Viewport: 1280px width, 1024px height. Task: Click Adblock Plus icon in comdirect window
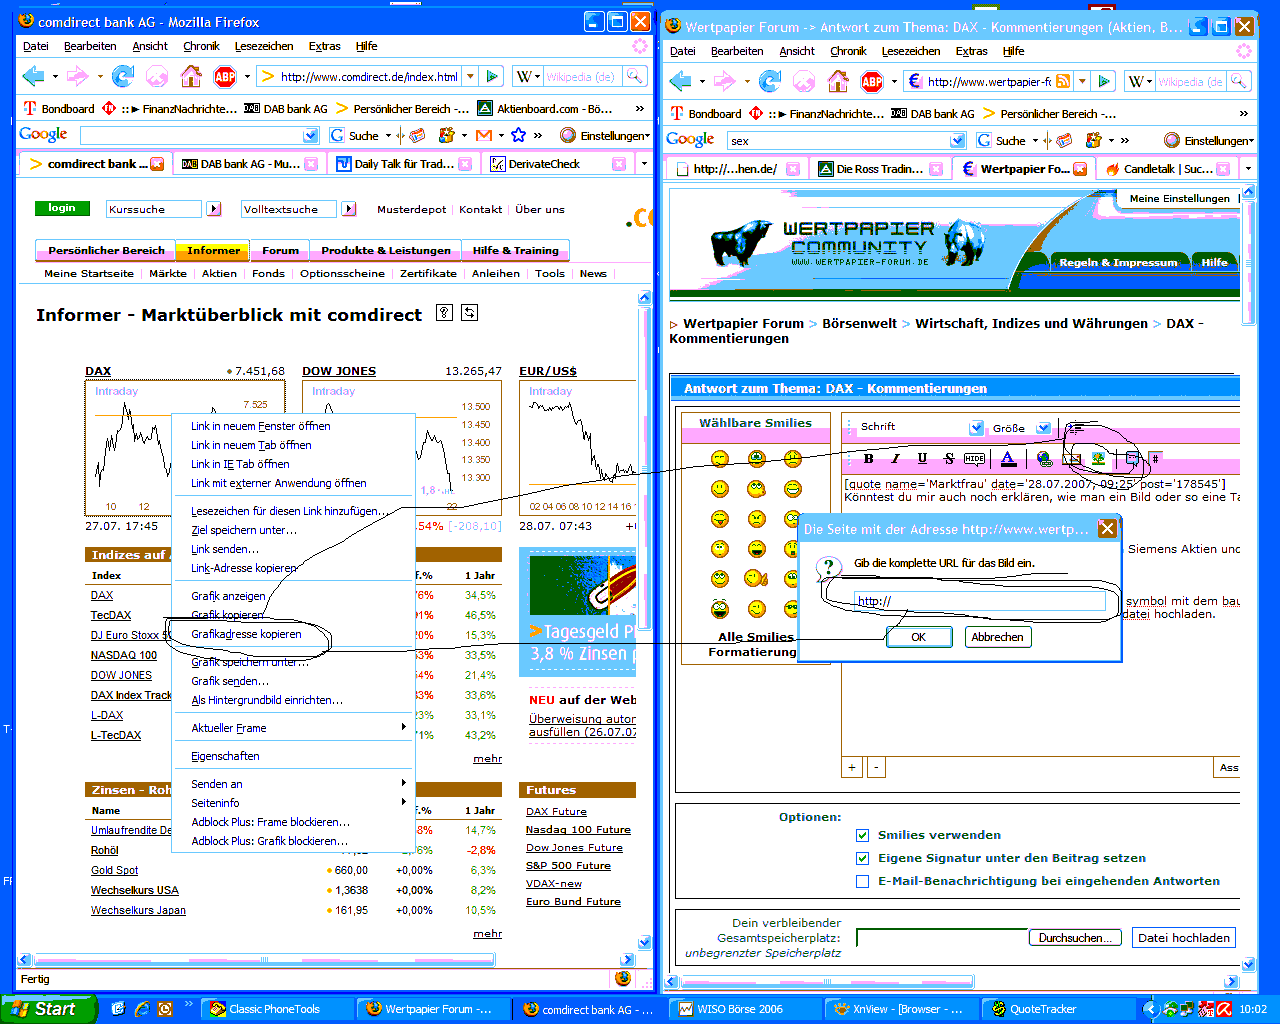(x=225, y=76)
